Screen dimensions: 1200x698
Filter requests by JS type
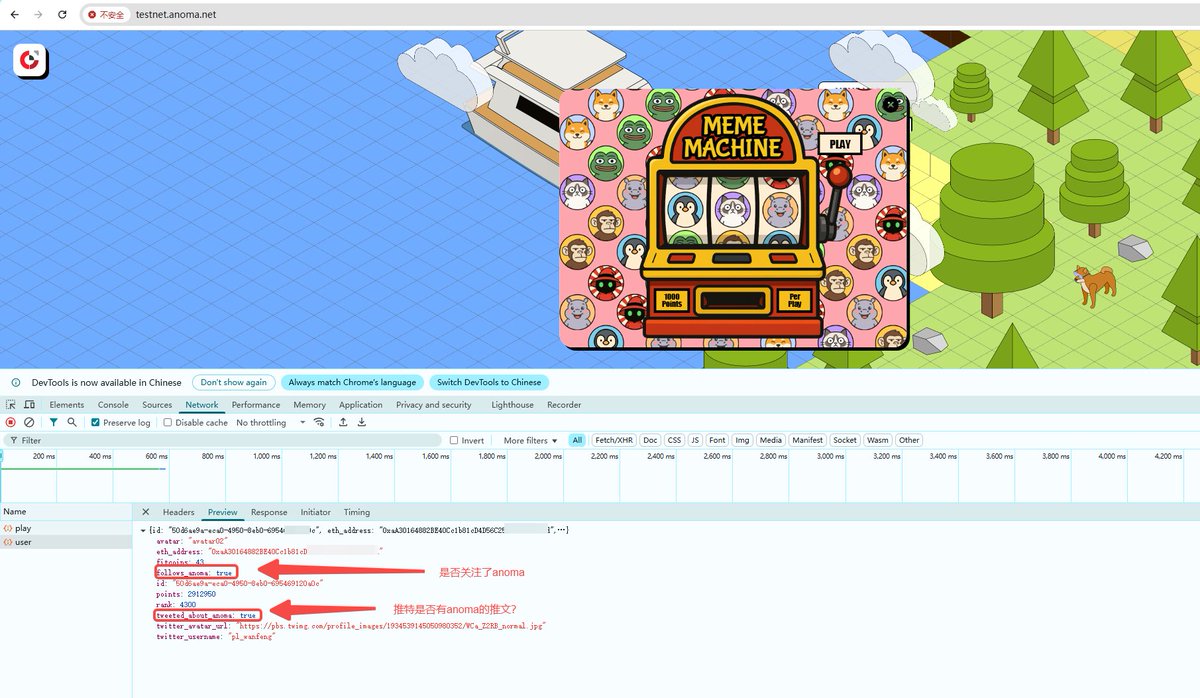(x=695, y=440)
